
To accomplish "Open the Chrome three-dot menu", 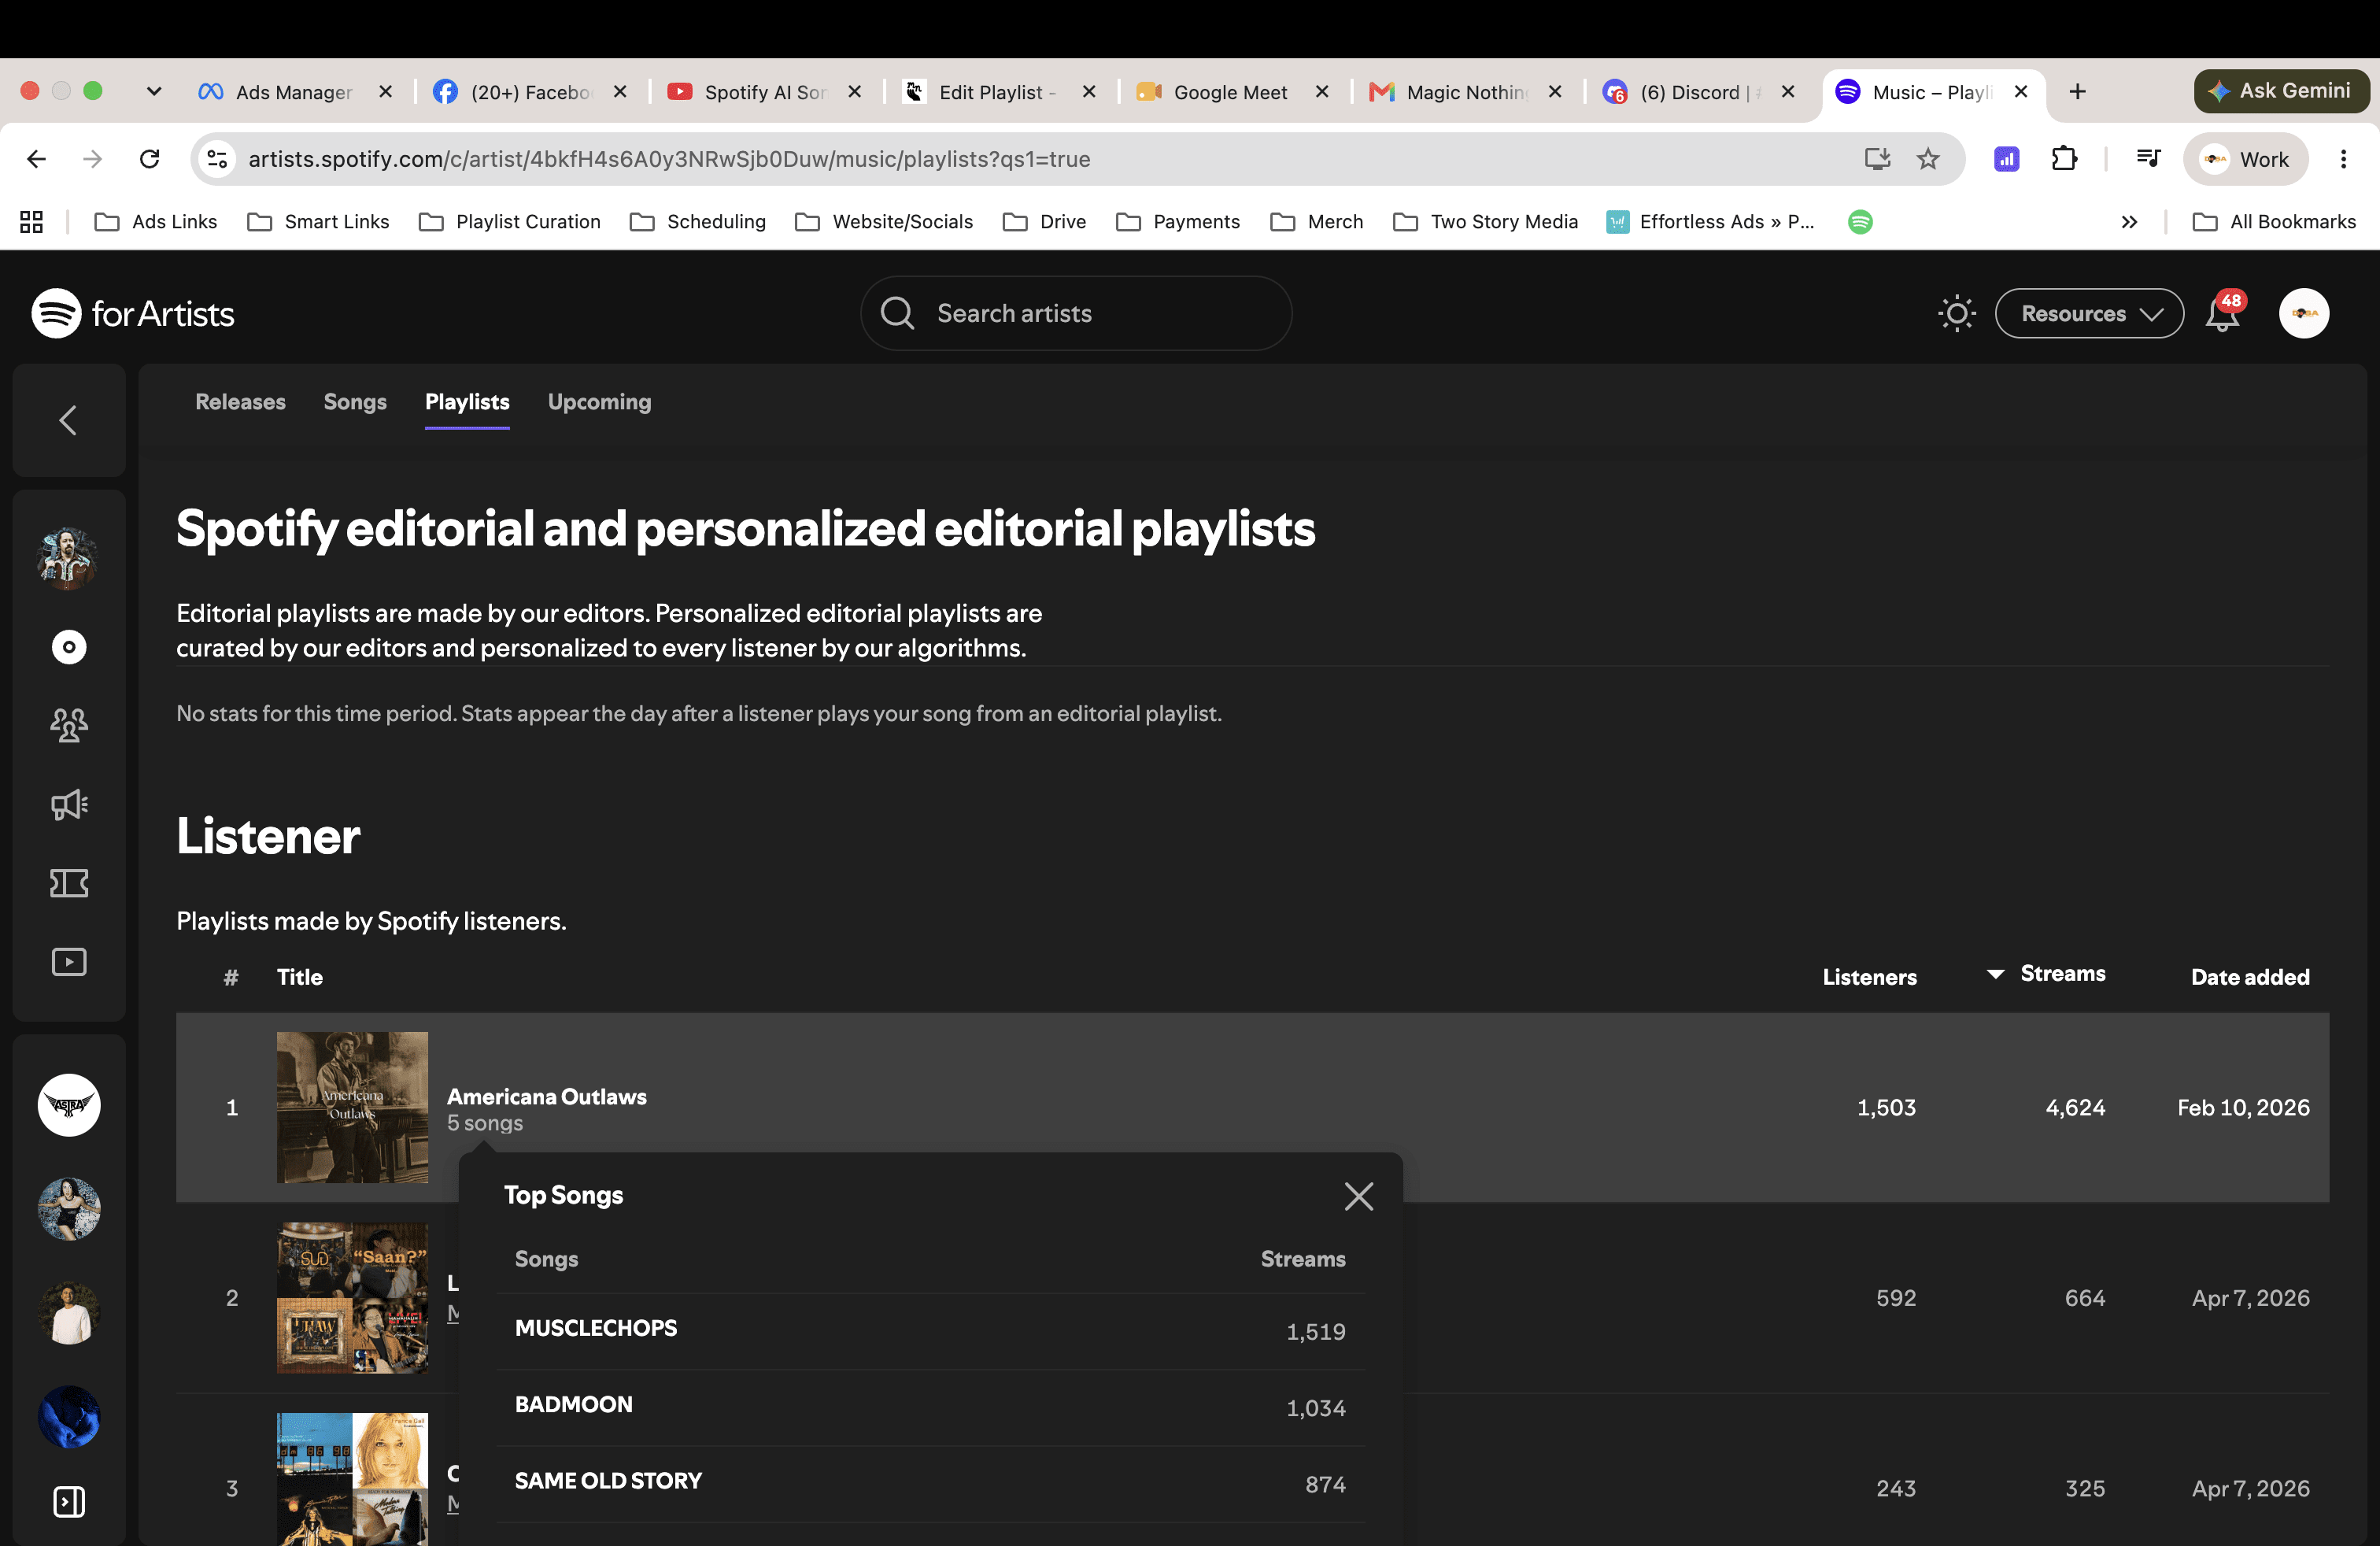I will tap(2343, 159).
